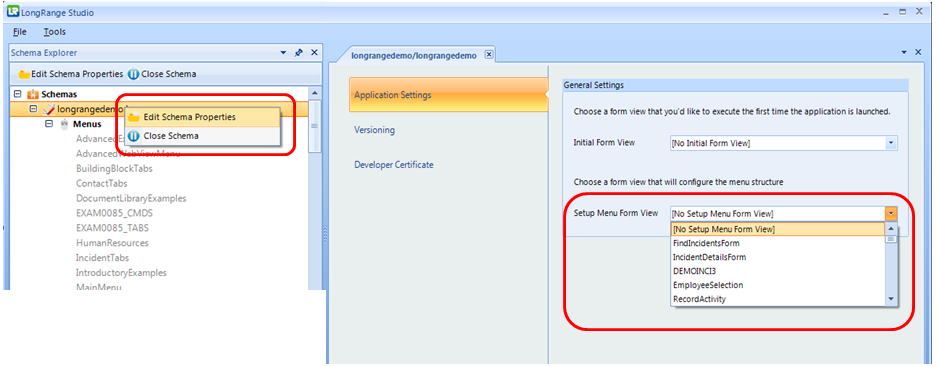Image resolution: width=939 pixels, height=367 pixels.
Task: Pick EmployeeSelection from the list
Action: click(x=777, y=285)
